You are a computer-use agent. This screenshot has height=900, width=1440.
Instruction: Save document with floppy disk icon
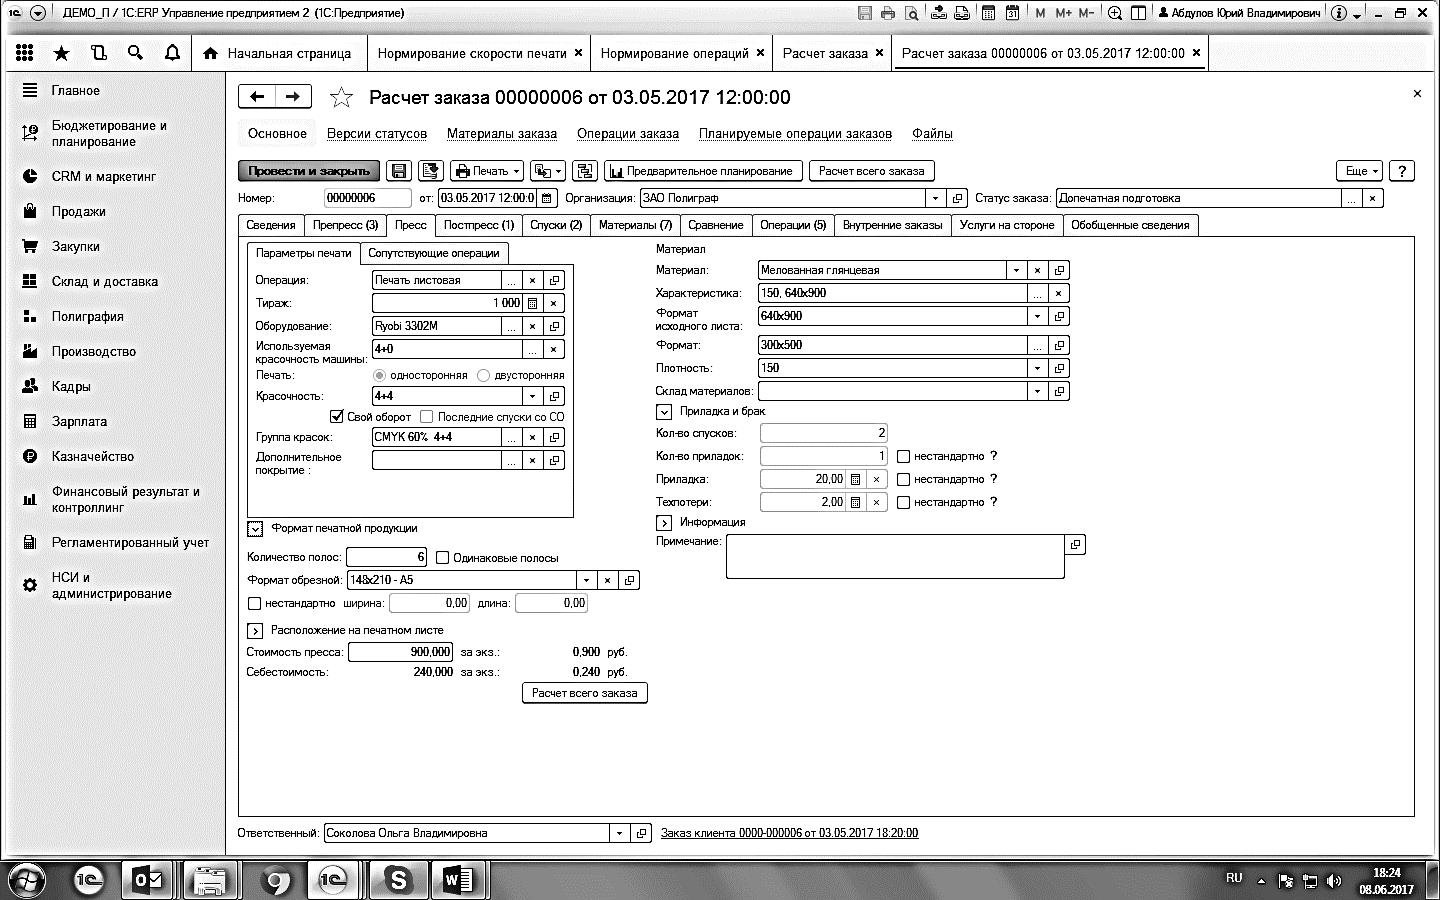click(x=398, y=171)
